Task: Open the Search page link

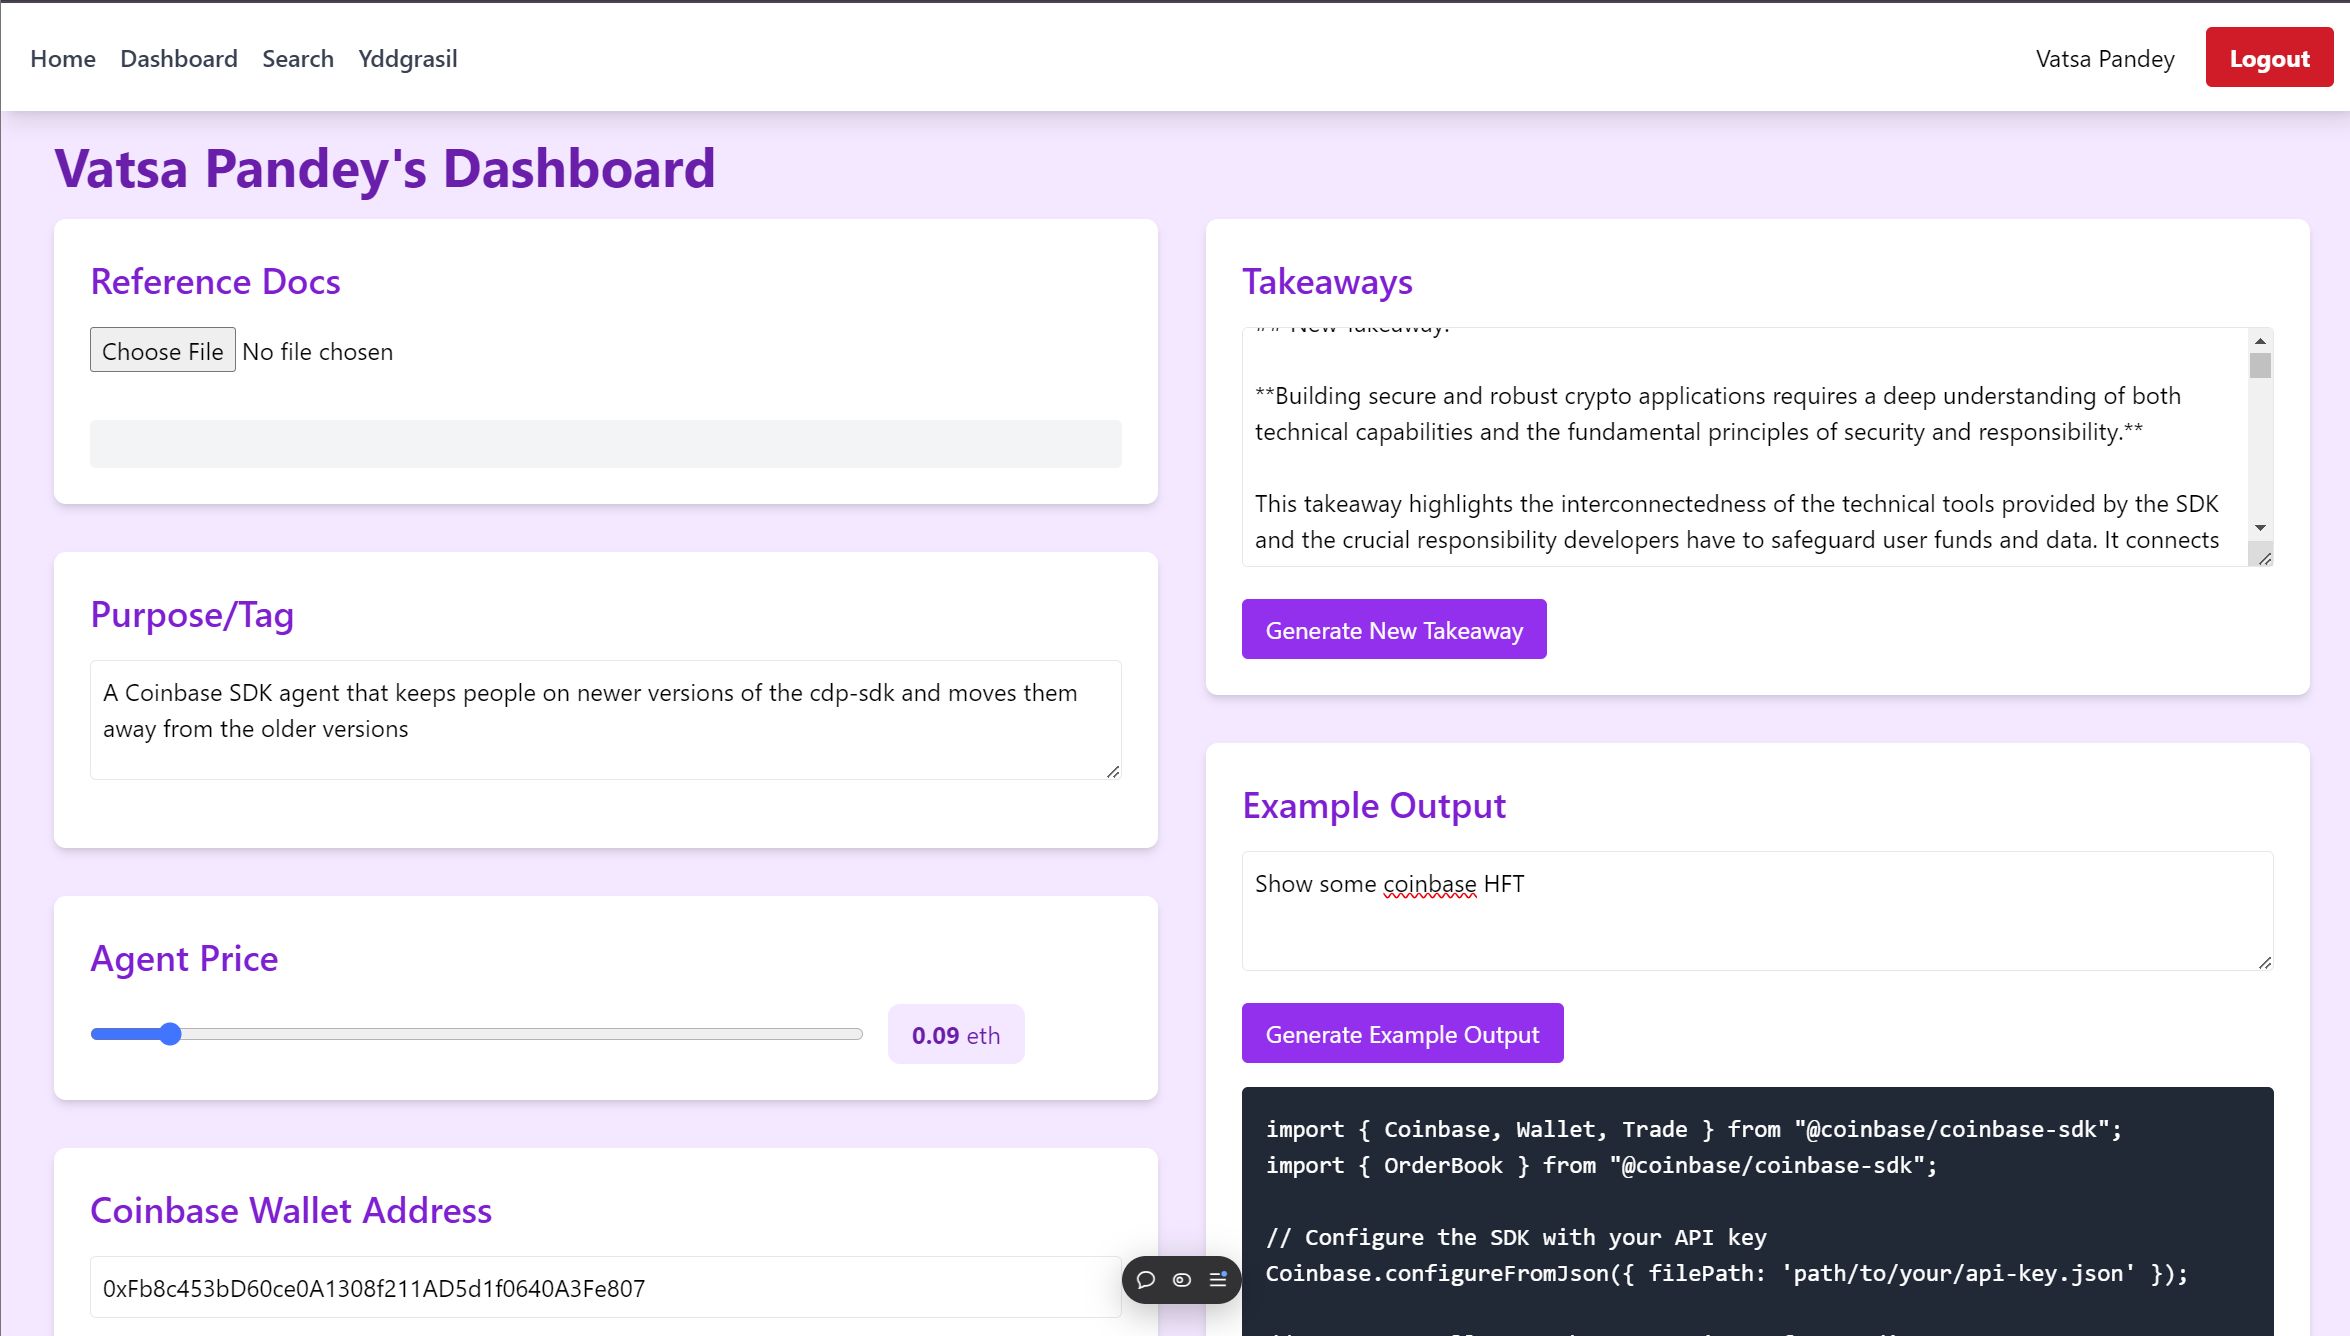Action: [298, 59]
